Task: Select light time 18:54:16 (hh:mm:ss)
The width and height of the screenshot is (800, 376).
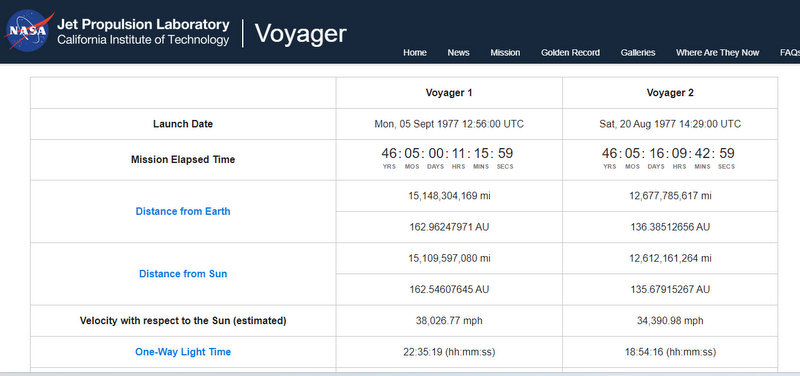Action: 670,352
